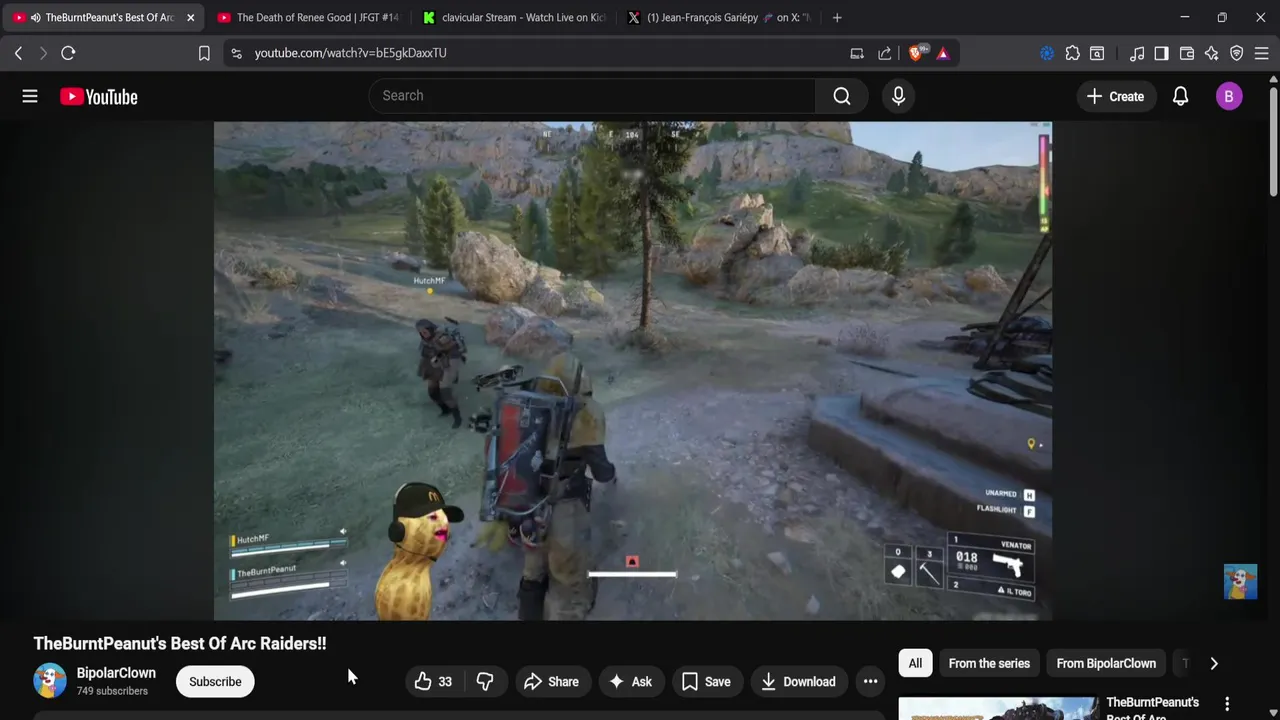Open the account avatar menu
The image size is (1280, 720).
(x=1229, y=96)
